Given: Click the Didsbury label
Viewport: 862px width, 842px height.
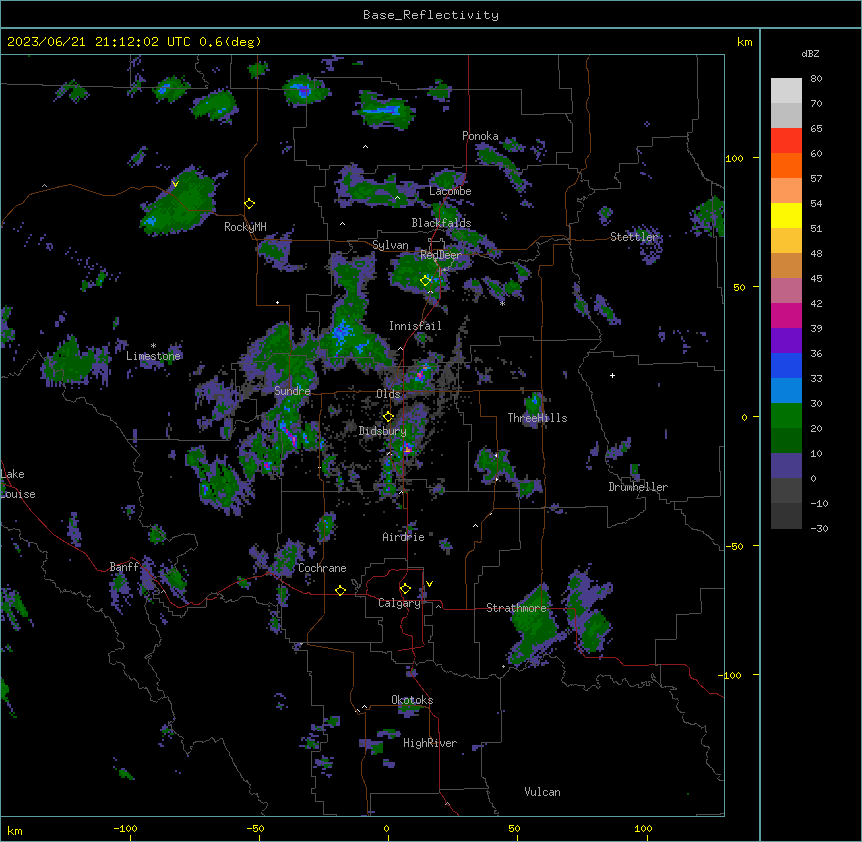Looking at the screenshot, I should coord(383,431).
